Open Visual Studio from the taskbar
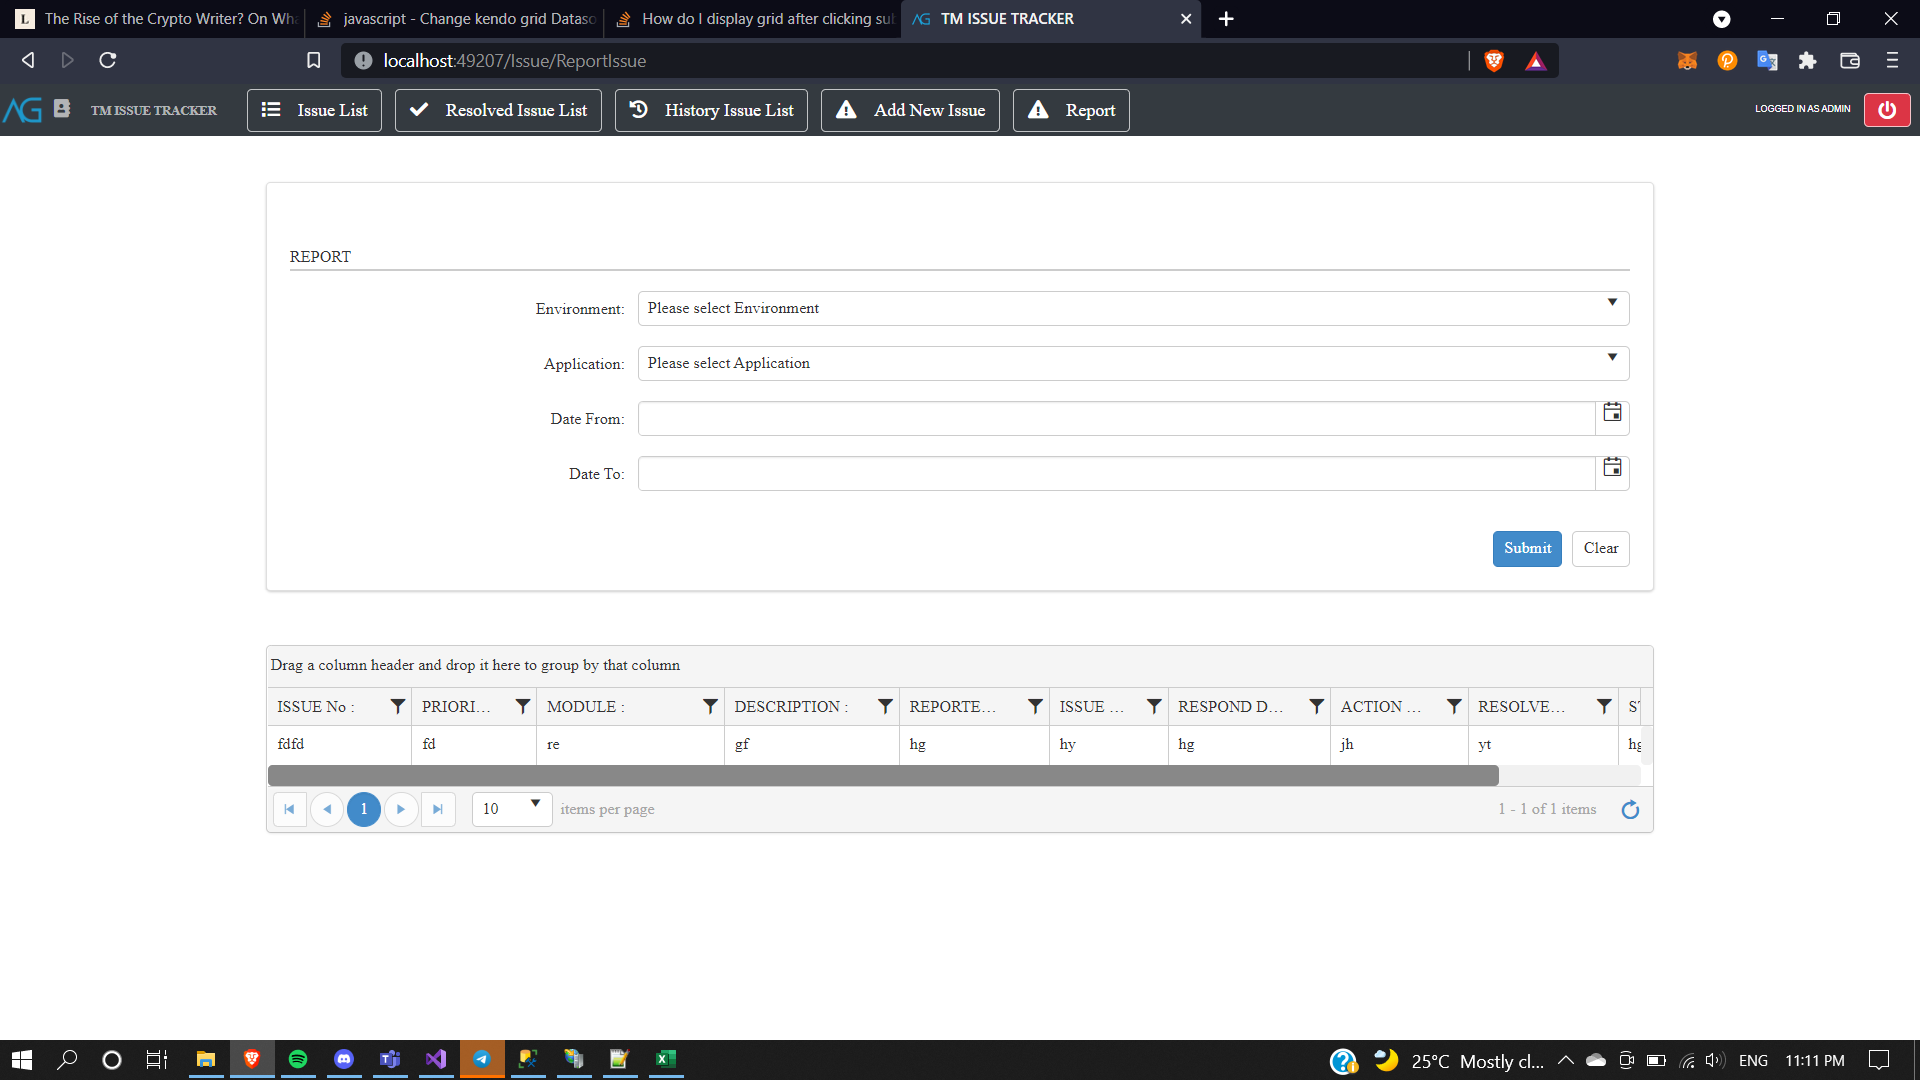This screenshot has width=1920, height=1080. click(x=436, y=1060)
